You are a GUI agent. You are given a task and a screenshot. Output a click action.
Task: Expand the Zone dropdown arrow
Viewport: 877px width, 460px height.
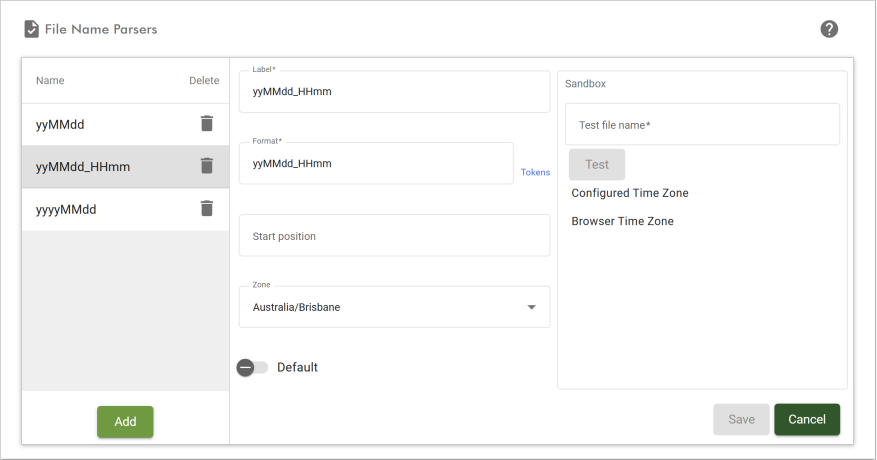point(531,307)
